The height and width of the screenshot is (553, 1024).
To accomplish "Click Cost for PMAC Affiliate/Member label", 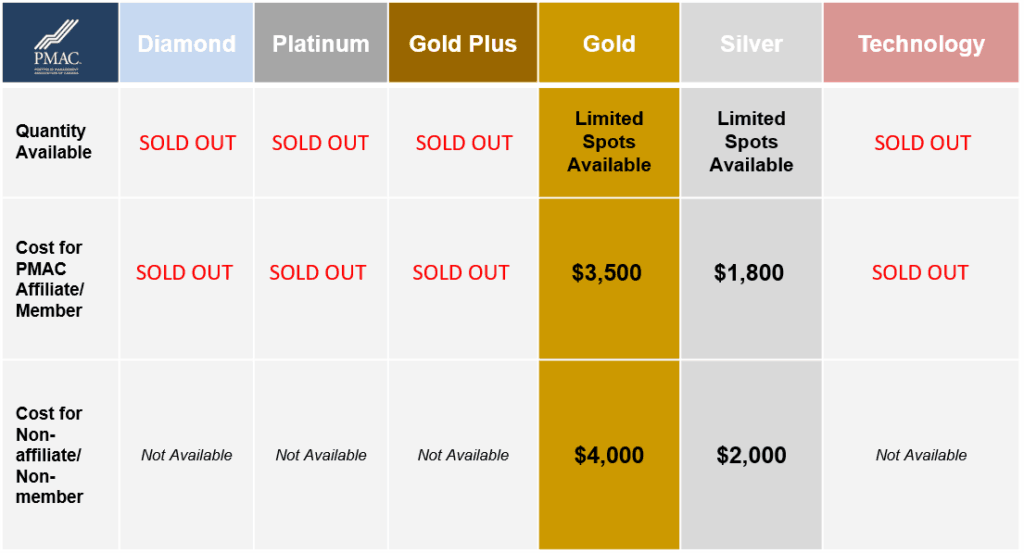I will (50, 279).
